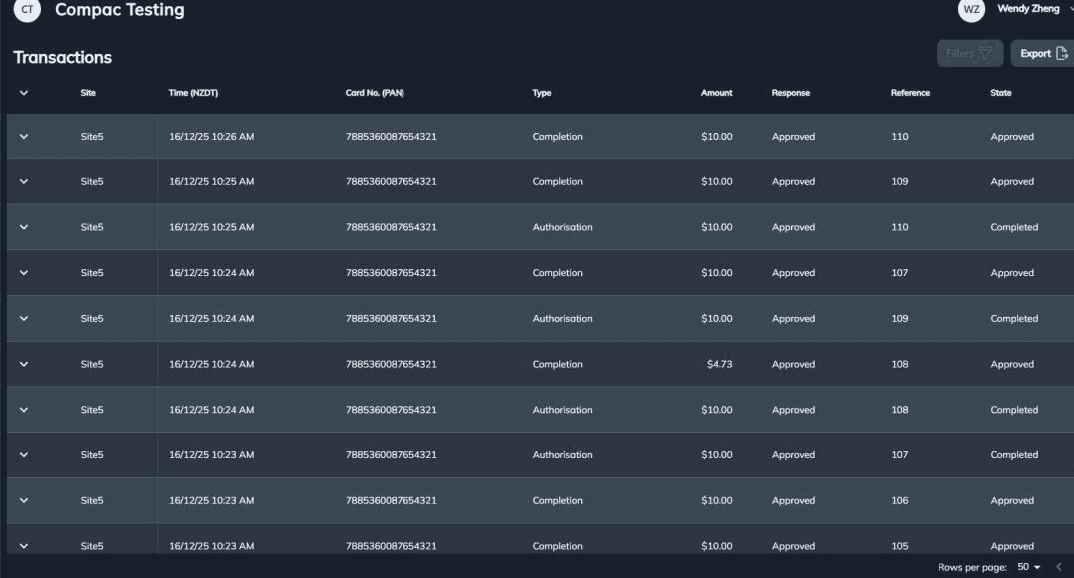
Task: Click Completed state in reference 107 row
Action: coord(1014,455)
